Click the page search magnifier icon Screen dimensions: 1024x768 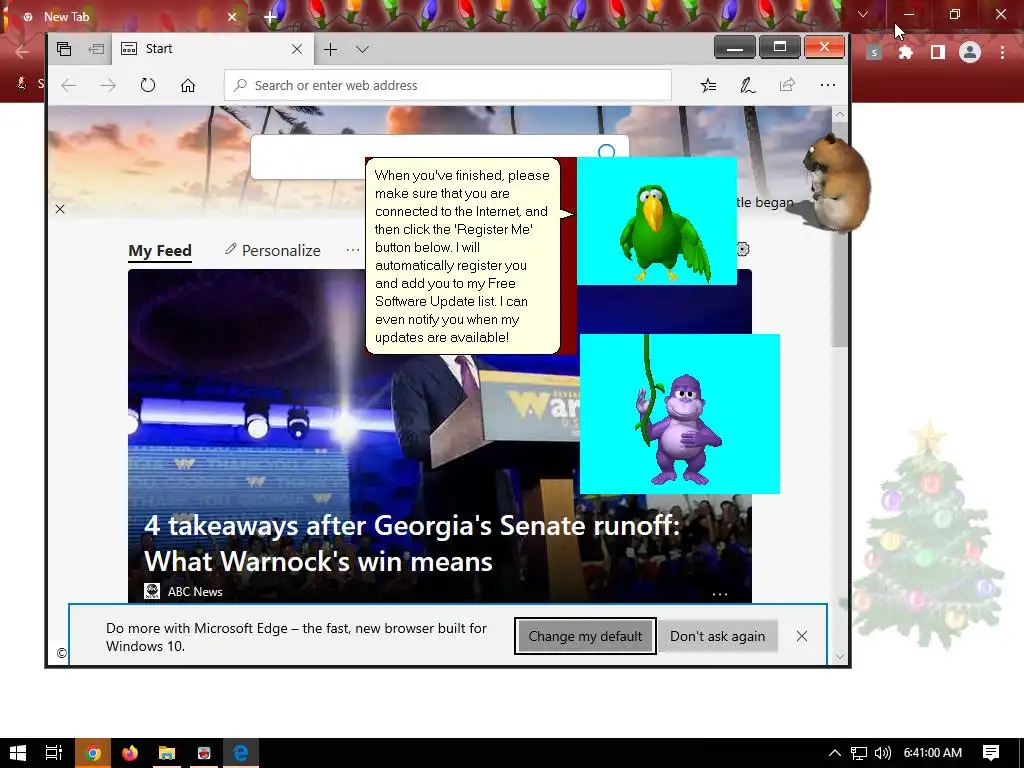[606, 152]
